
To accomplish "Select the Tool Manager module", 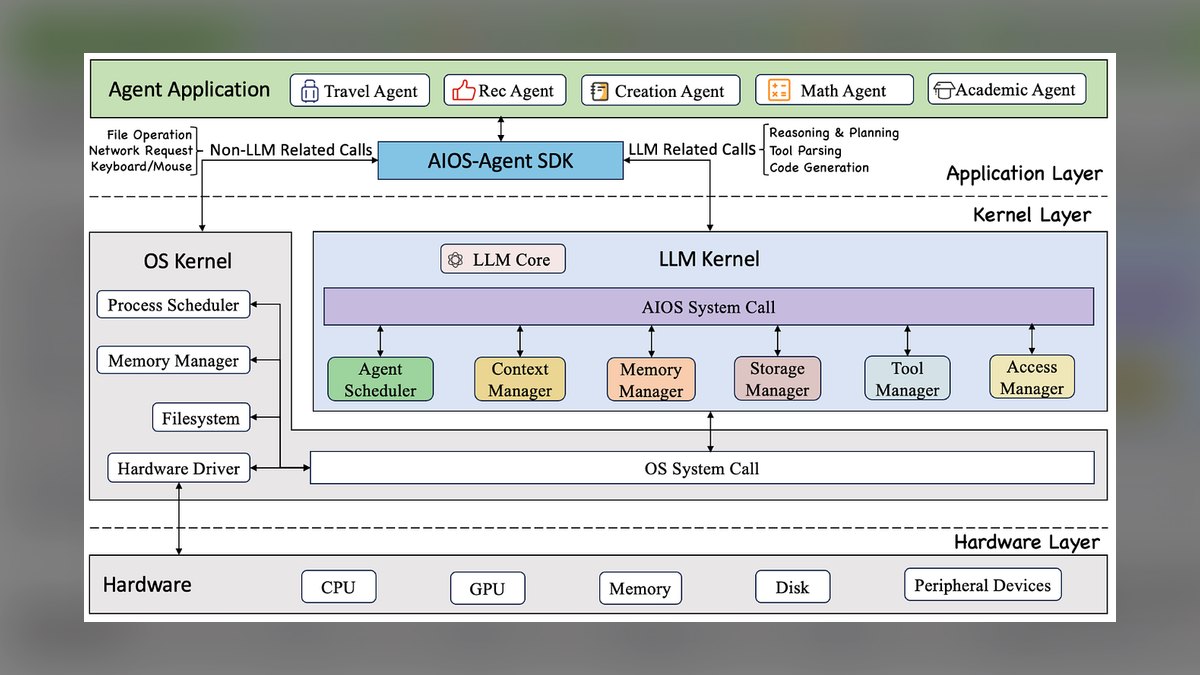I will click(908, 380).
